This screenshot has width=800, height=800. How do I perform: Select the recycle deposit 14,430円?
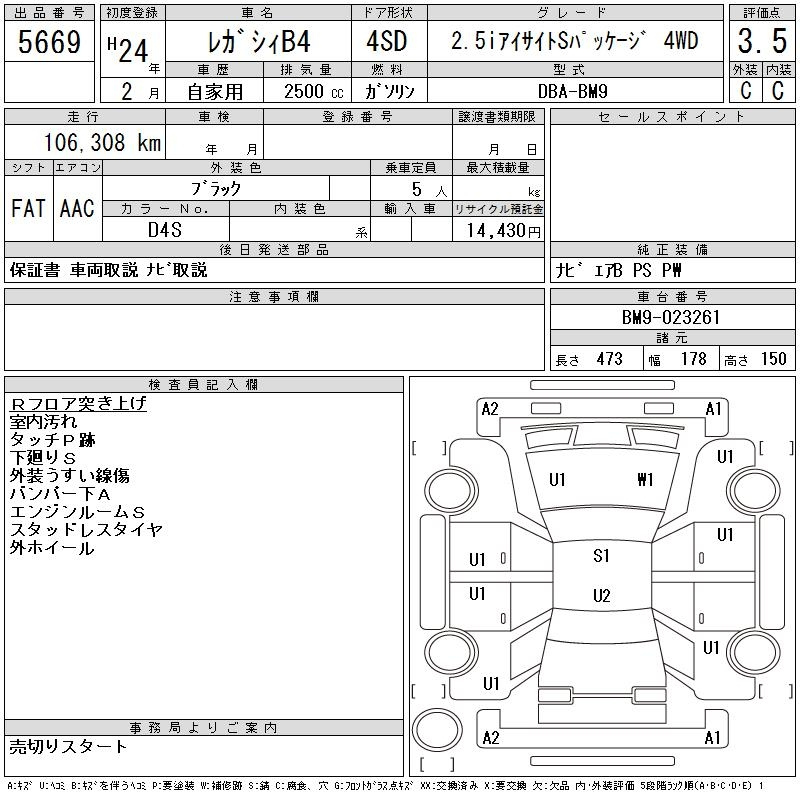point(503,231)
